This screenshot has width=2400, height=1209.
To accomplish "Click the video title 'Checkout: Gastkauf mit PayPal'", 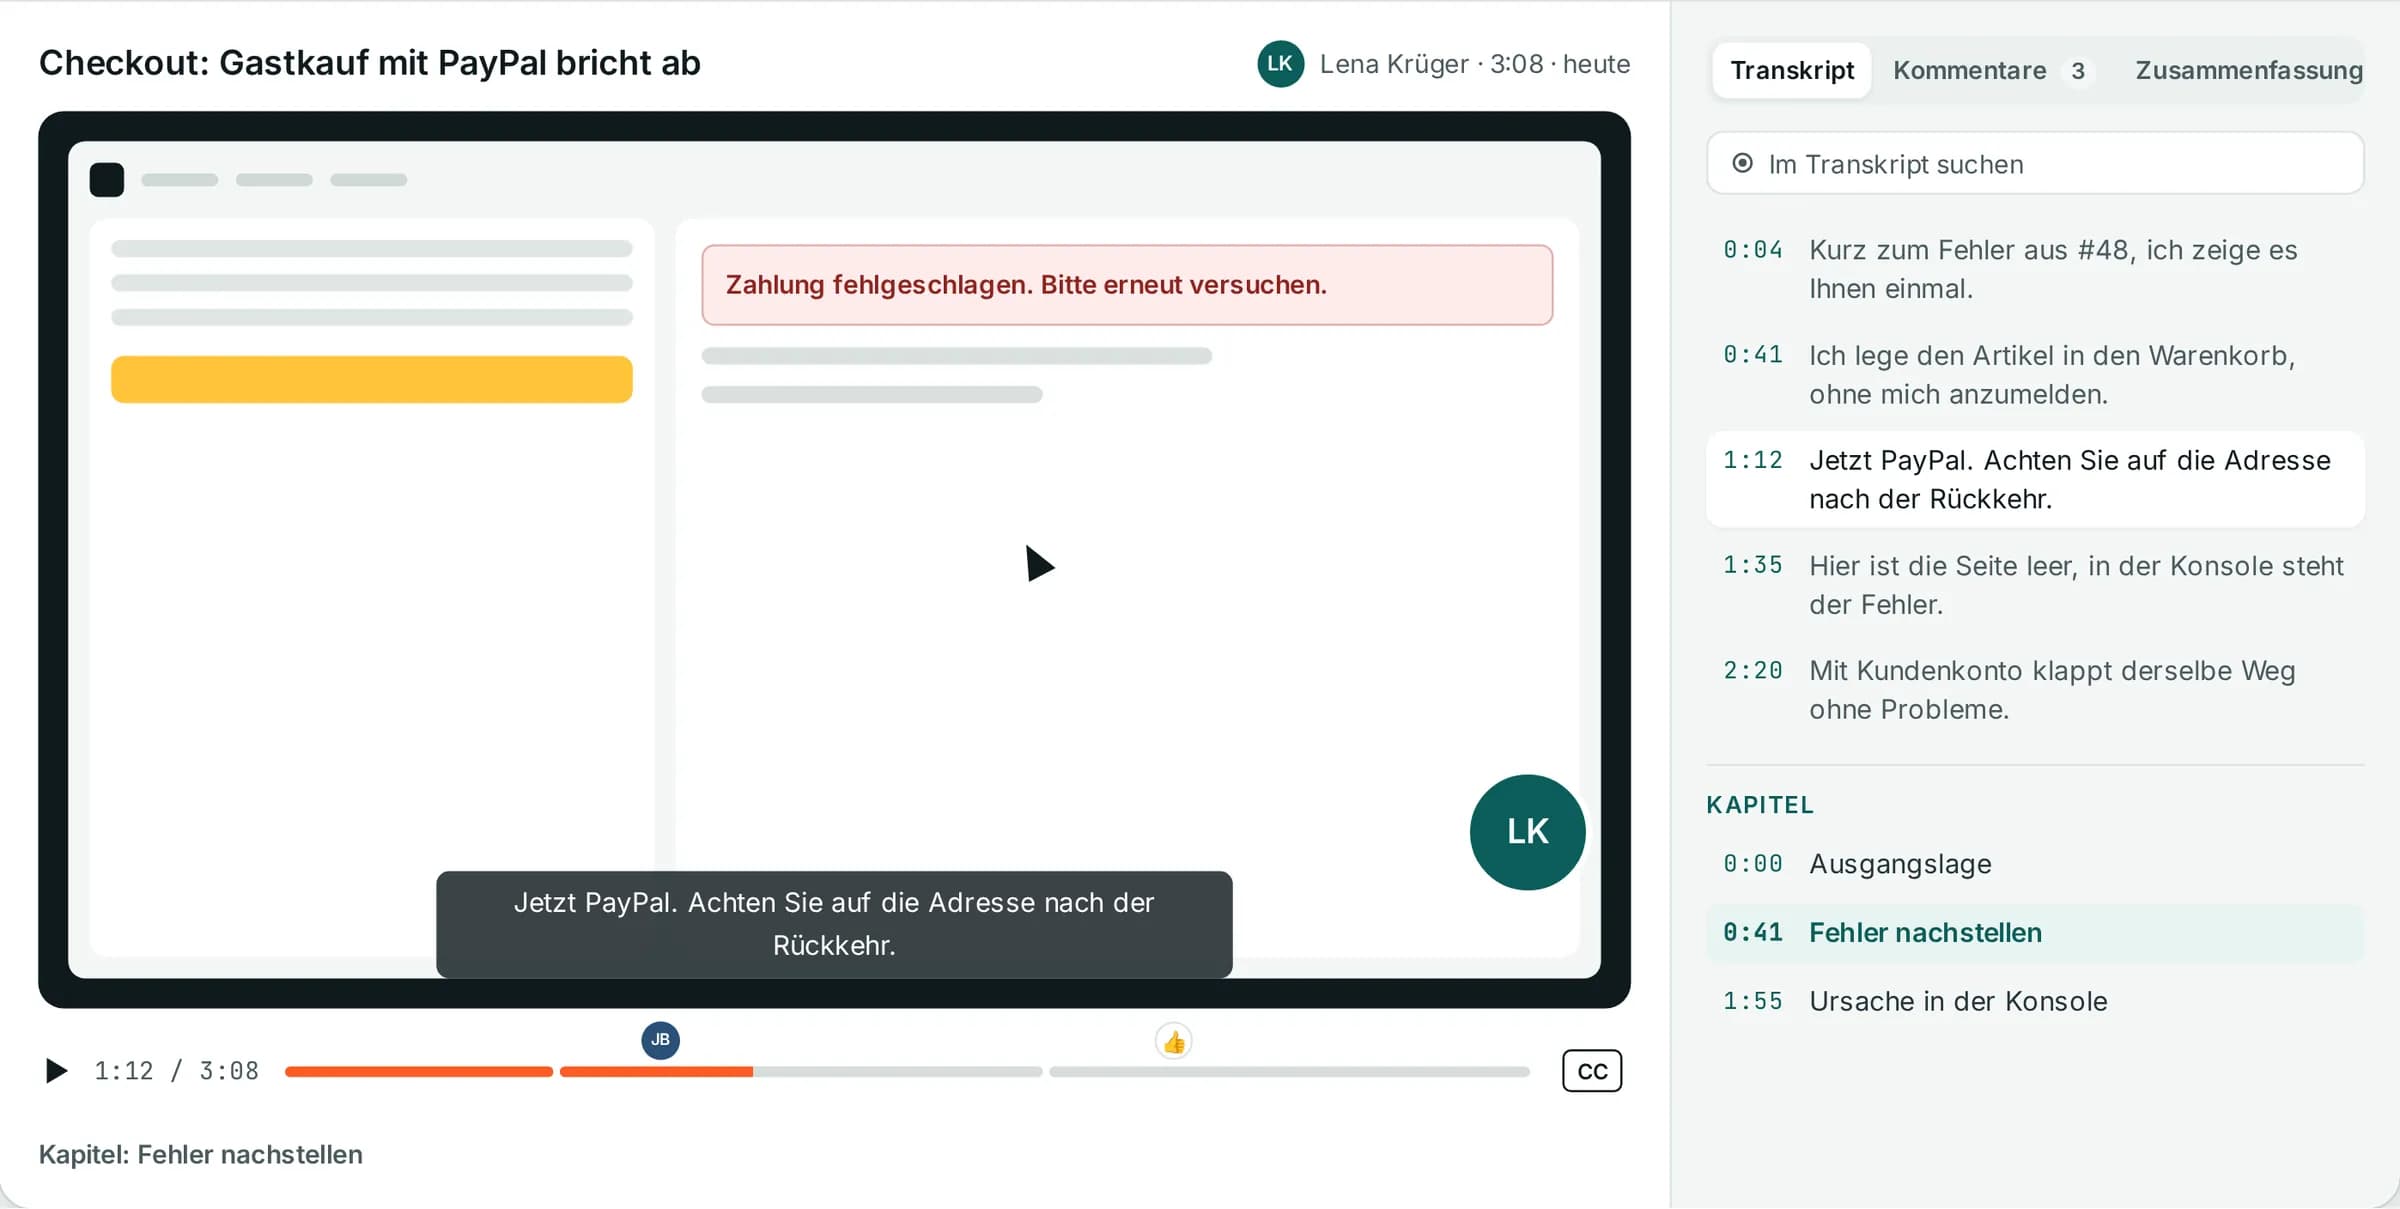I will (x=369, y=63).
